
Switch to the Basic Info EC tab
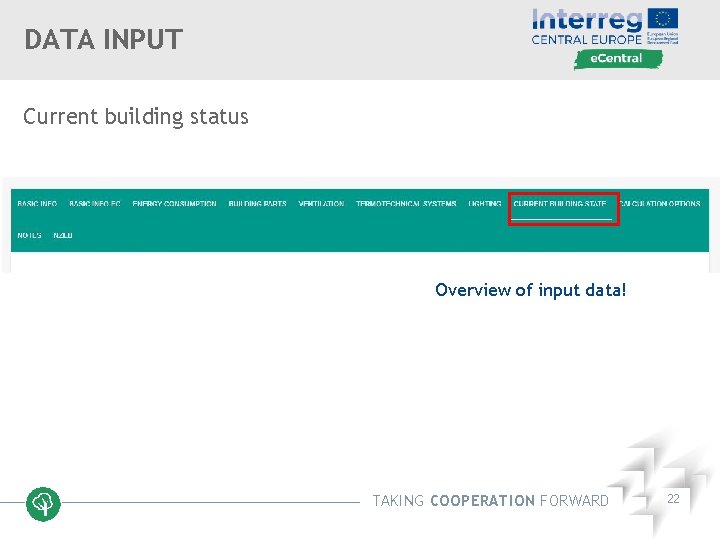pyautogui.click(x=95, y=203)
